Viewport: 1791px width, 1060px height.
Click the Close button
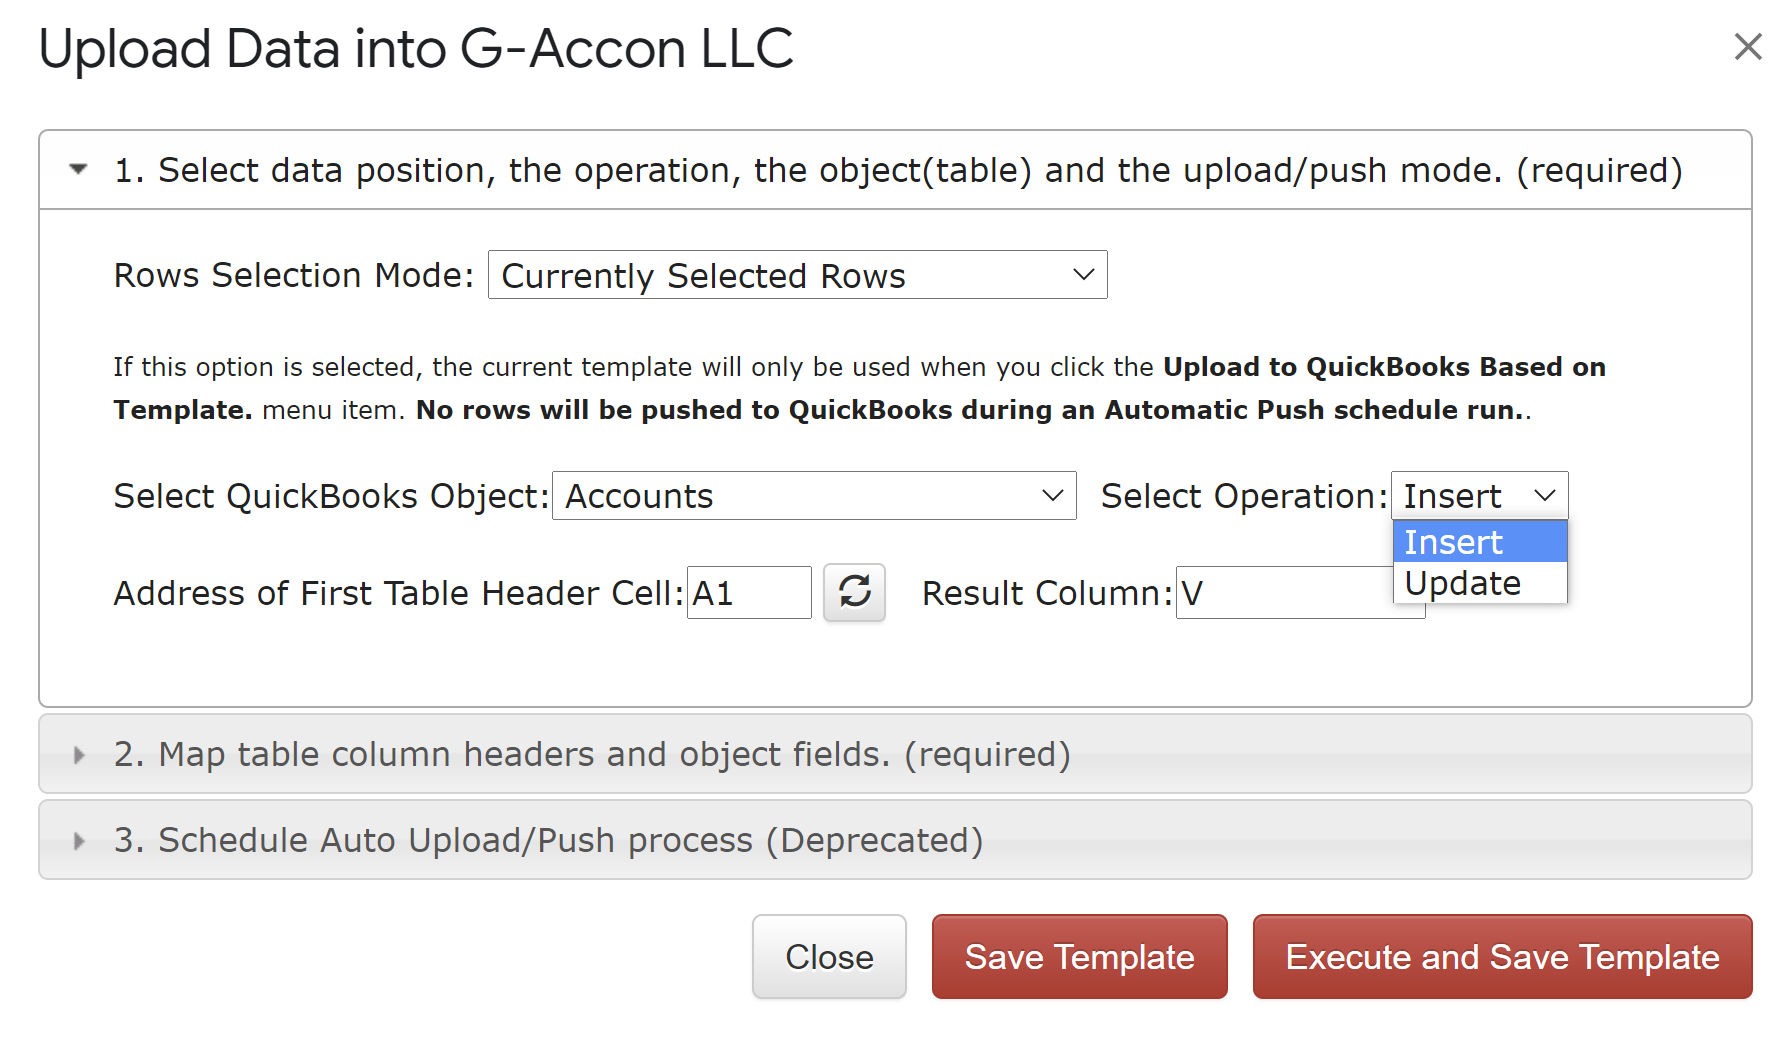click(829, 957)
